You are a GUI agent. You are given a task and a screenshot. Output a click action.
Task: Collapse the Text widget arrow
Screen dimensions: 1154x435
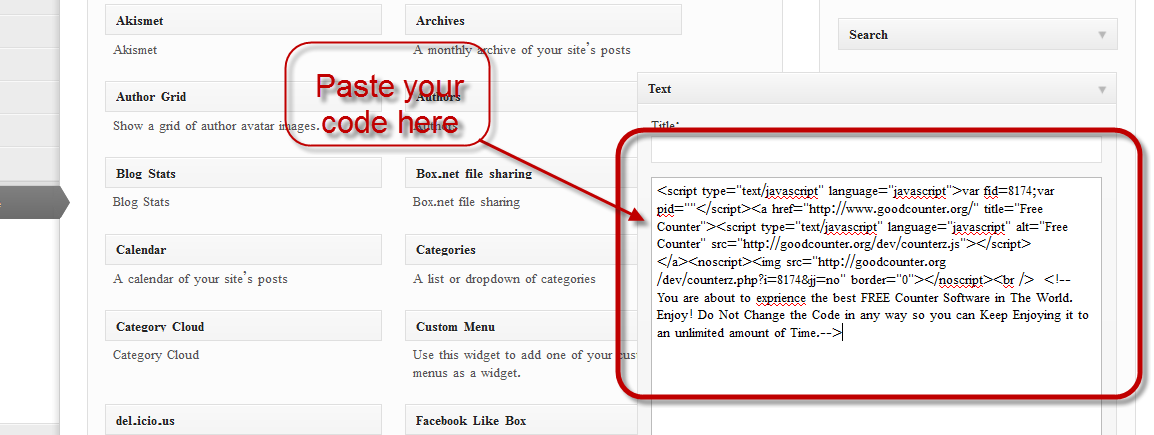(x=1102, y=89)
